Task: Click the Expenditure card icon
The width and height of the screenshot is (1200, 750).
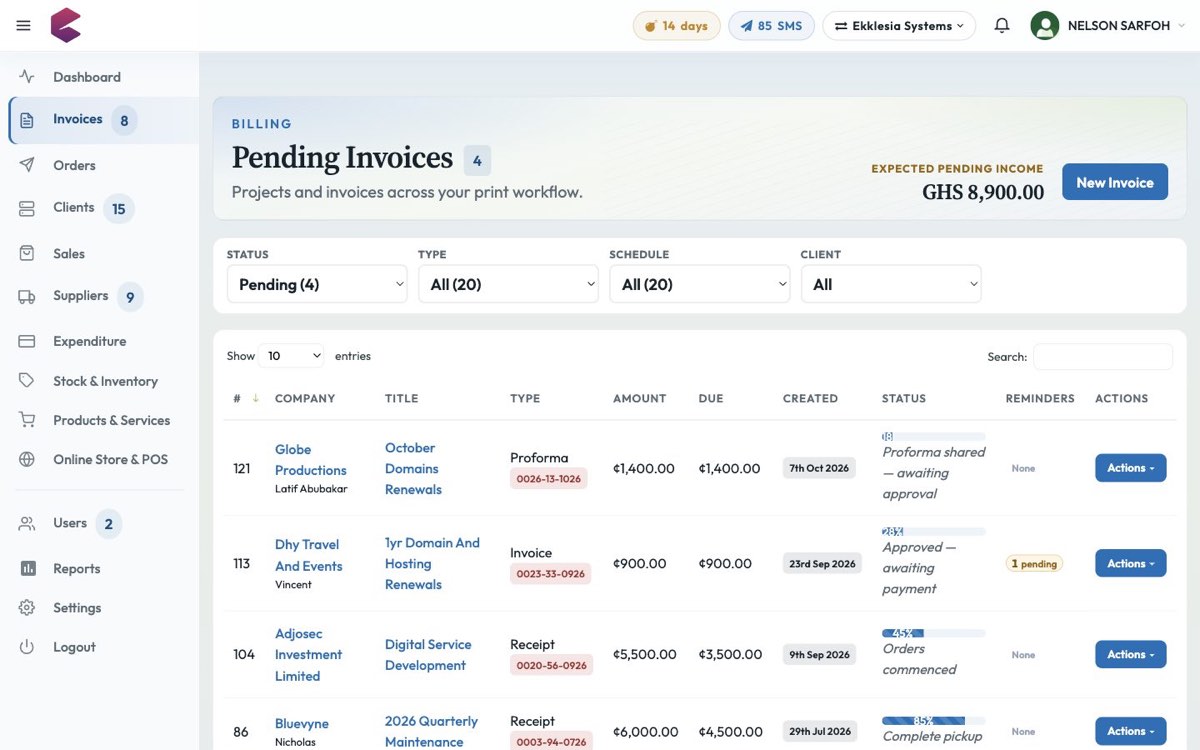Action: (x=27, y=341)
